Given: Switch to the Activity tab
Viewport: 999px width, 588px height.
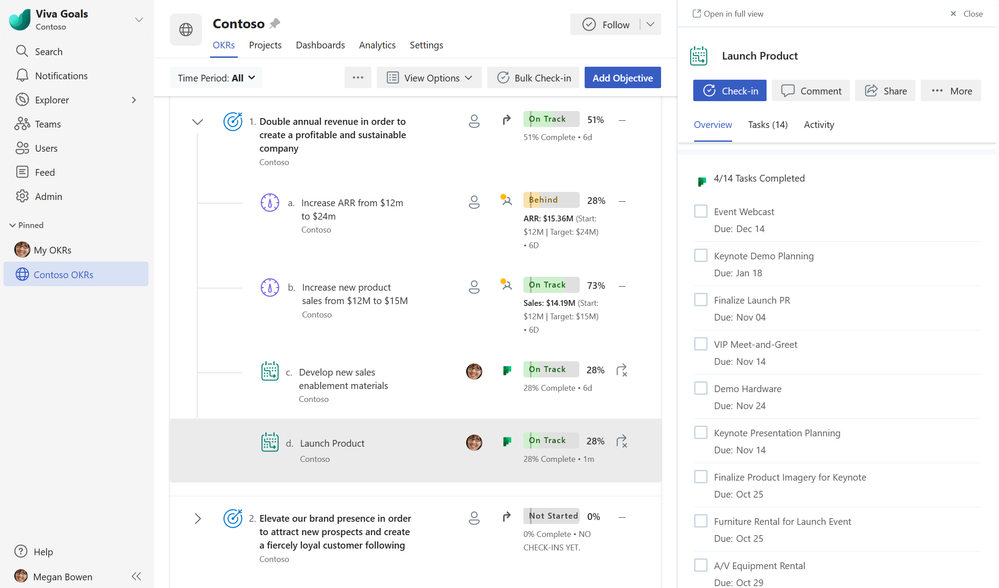Looking at the screenshot, I should [819, 125].
